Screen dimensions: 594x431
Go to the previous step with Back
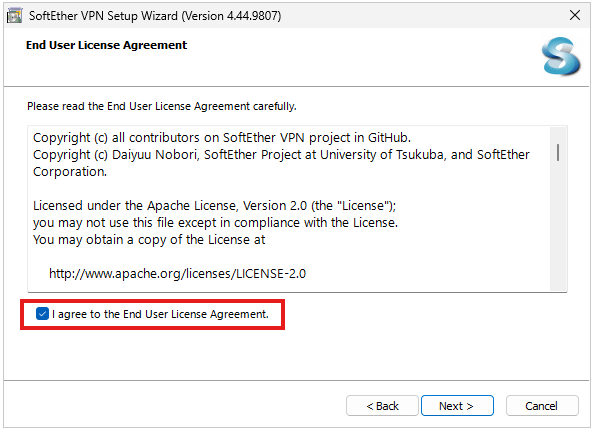click(x=382, y=406)
